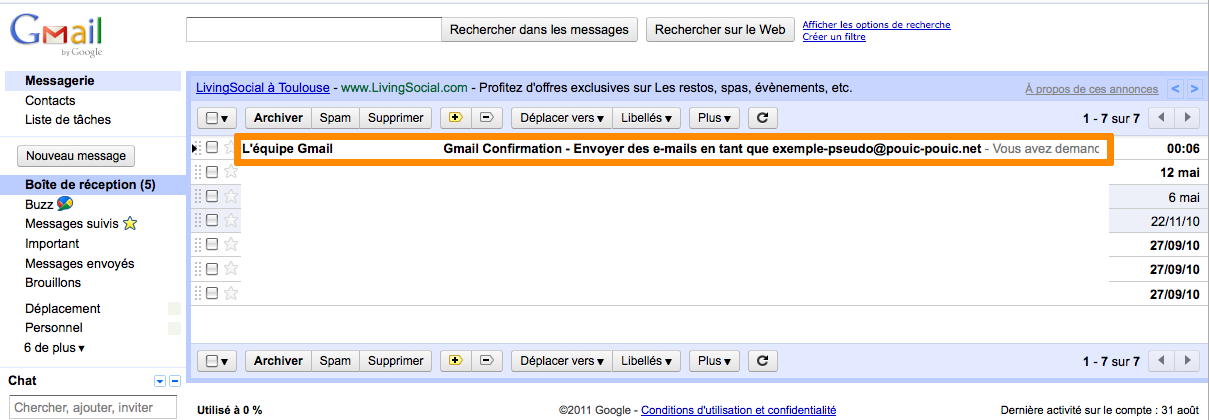This screenshot has height=420, width=1209.
Task: Open Libellés dropdown in bottom toolbar
Action: (646, 361)
